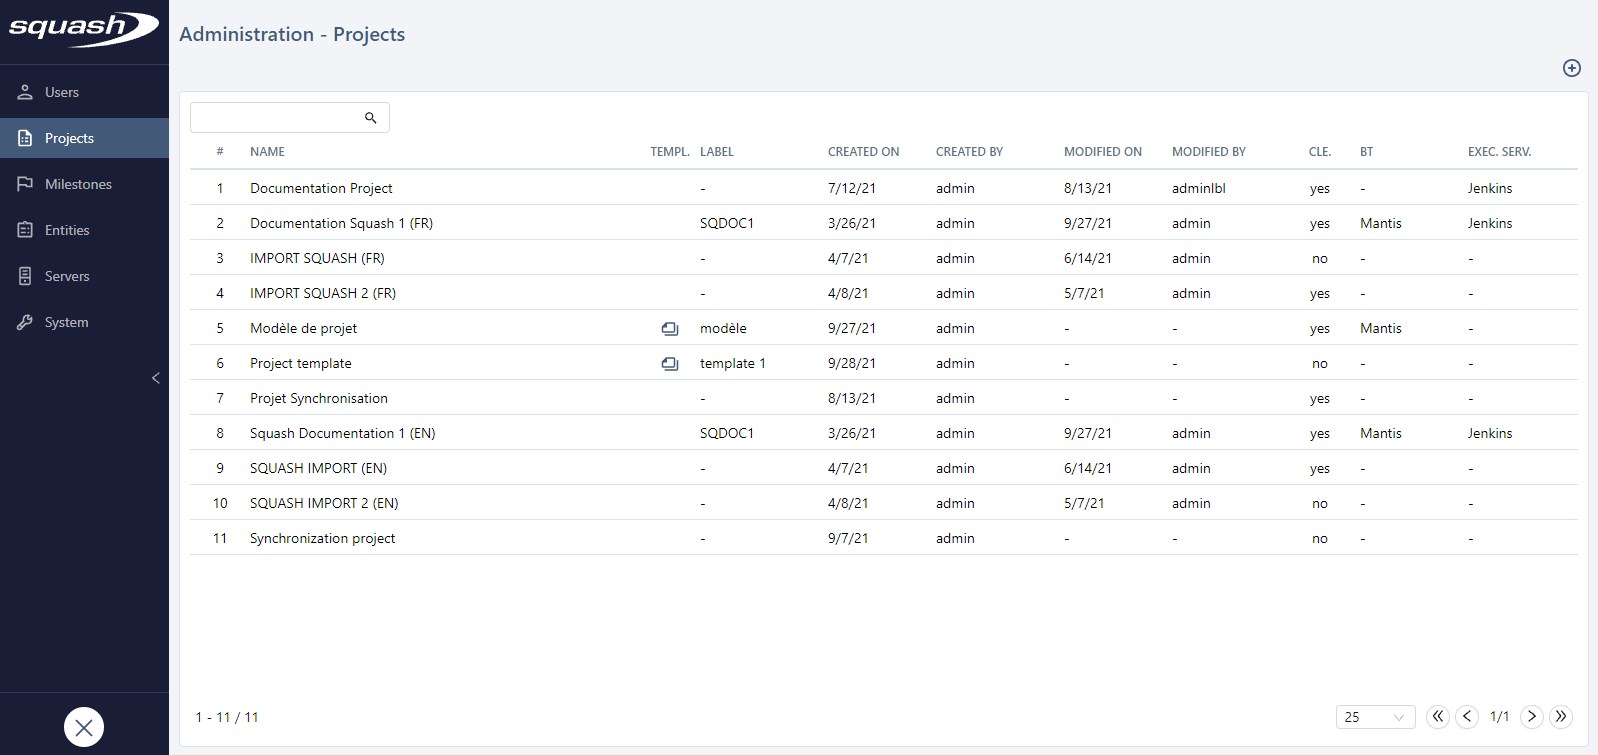Image resolution: width=1598 pixels, height=755 pixels.
Task: Click created date 9/7/21
Action: tap(848, 538)
